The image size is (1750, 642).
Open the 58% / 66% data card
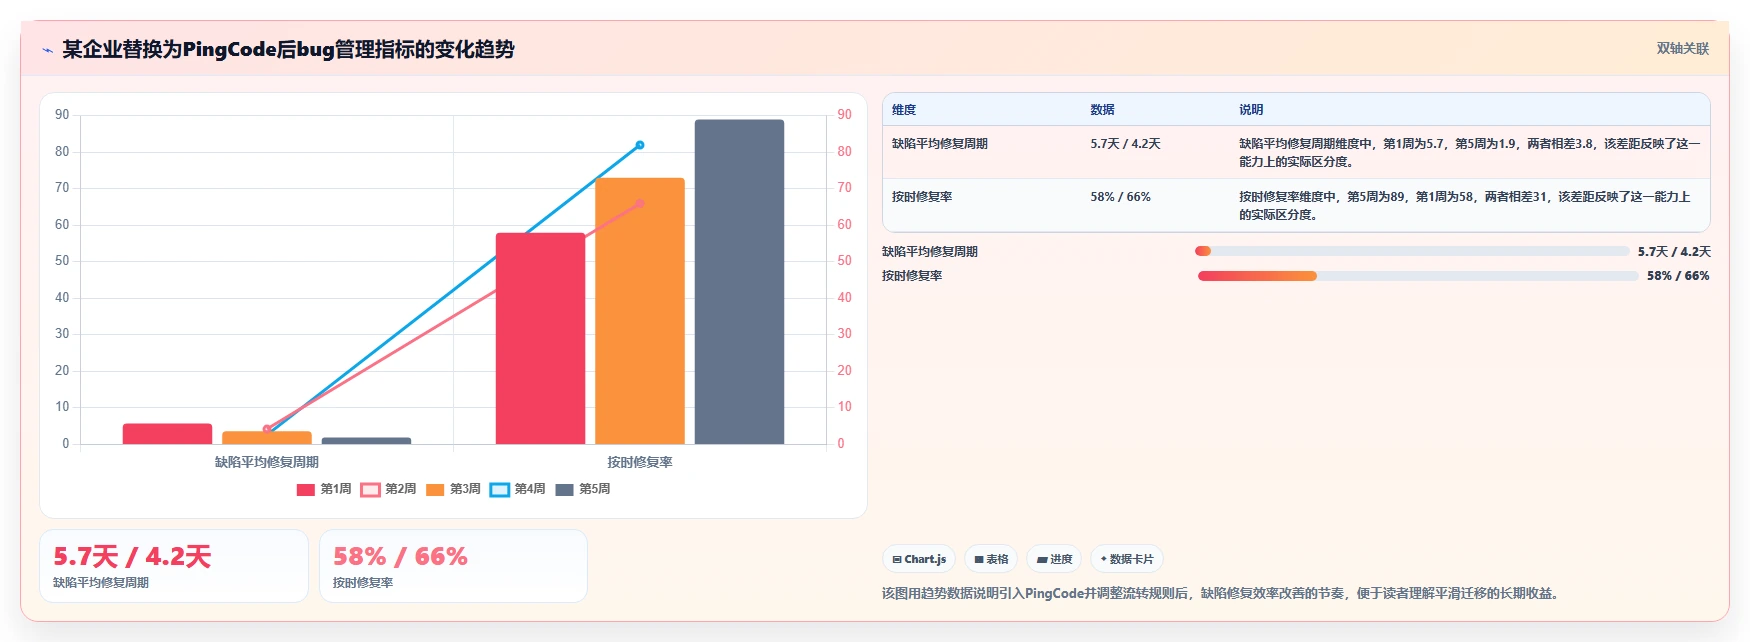453,566
